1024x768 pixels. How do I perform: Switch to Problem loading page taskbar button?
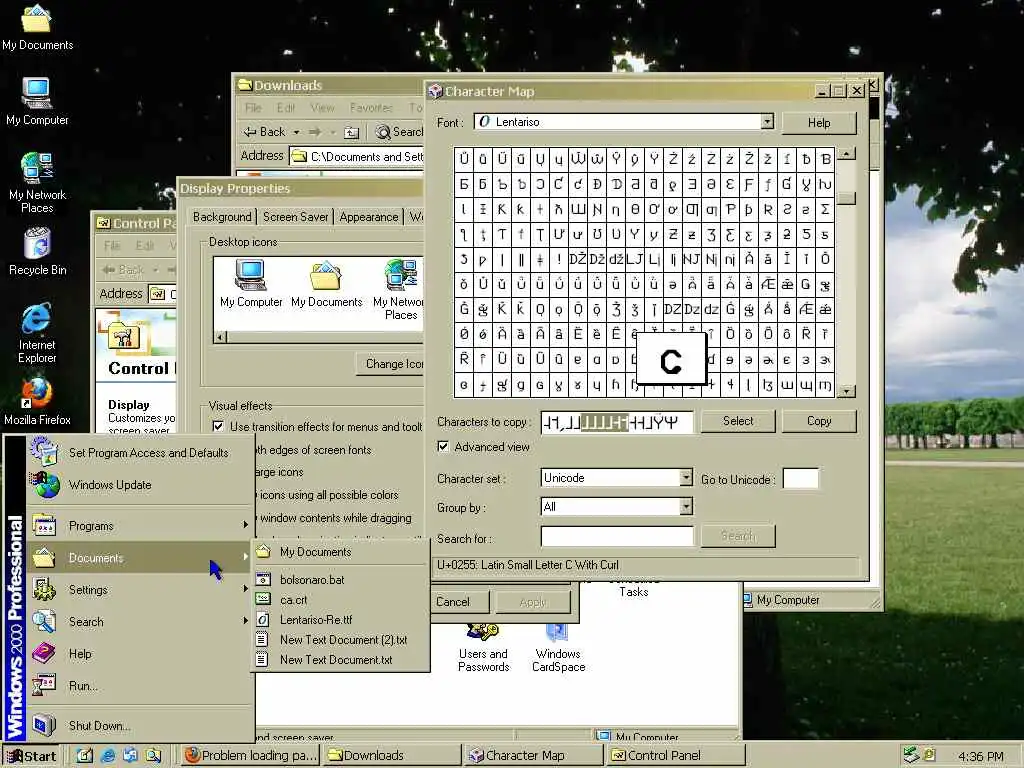point(251,756)
